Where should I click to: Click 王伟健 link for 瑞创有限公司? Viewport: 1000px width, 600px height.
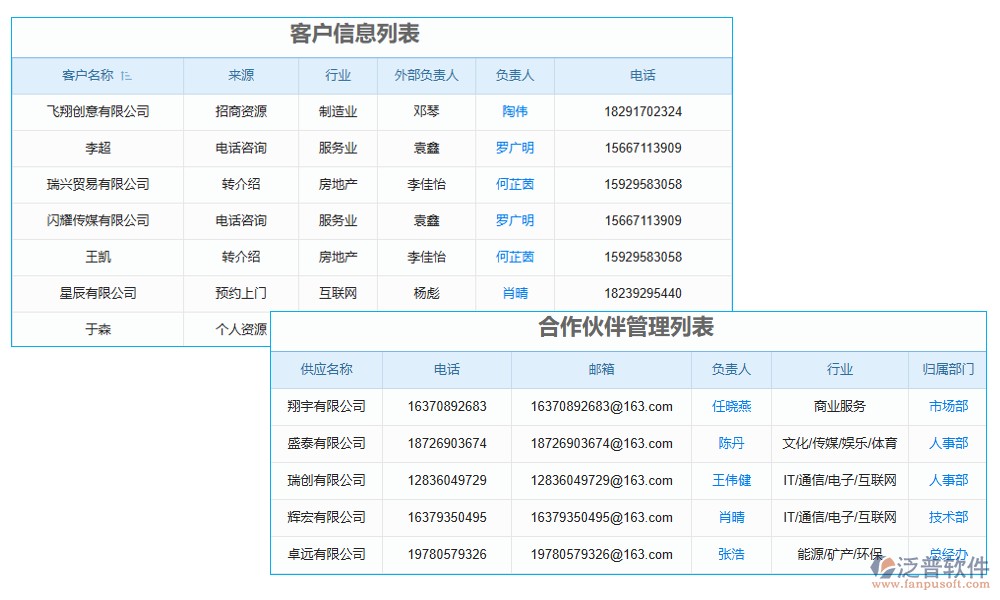(x=731, y=480)
